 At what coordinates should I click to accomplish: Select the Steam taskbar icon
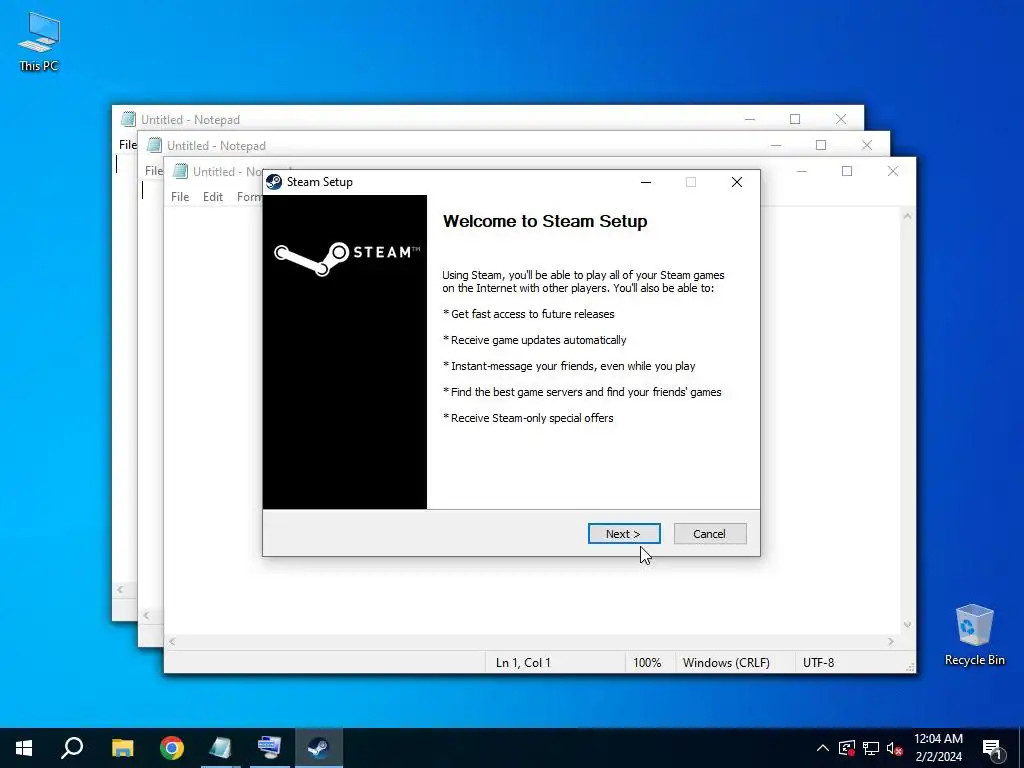coord(319,748)
